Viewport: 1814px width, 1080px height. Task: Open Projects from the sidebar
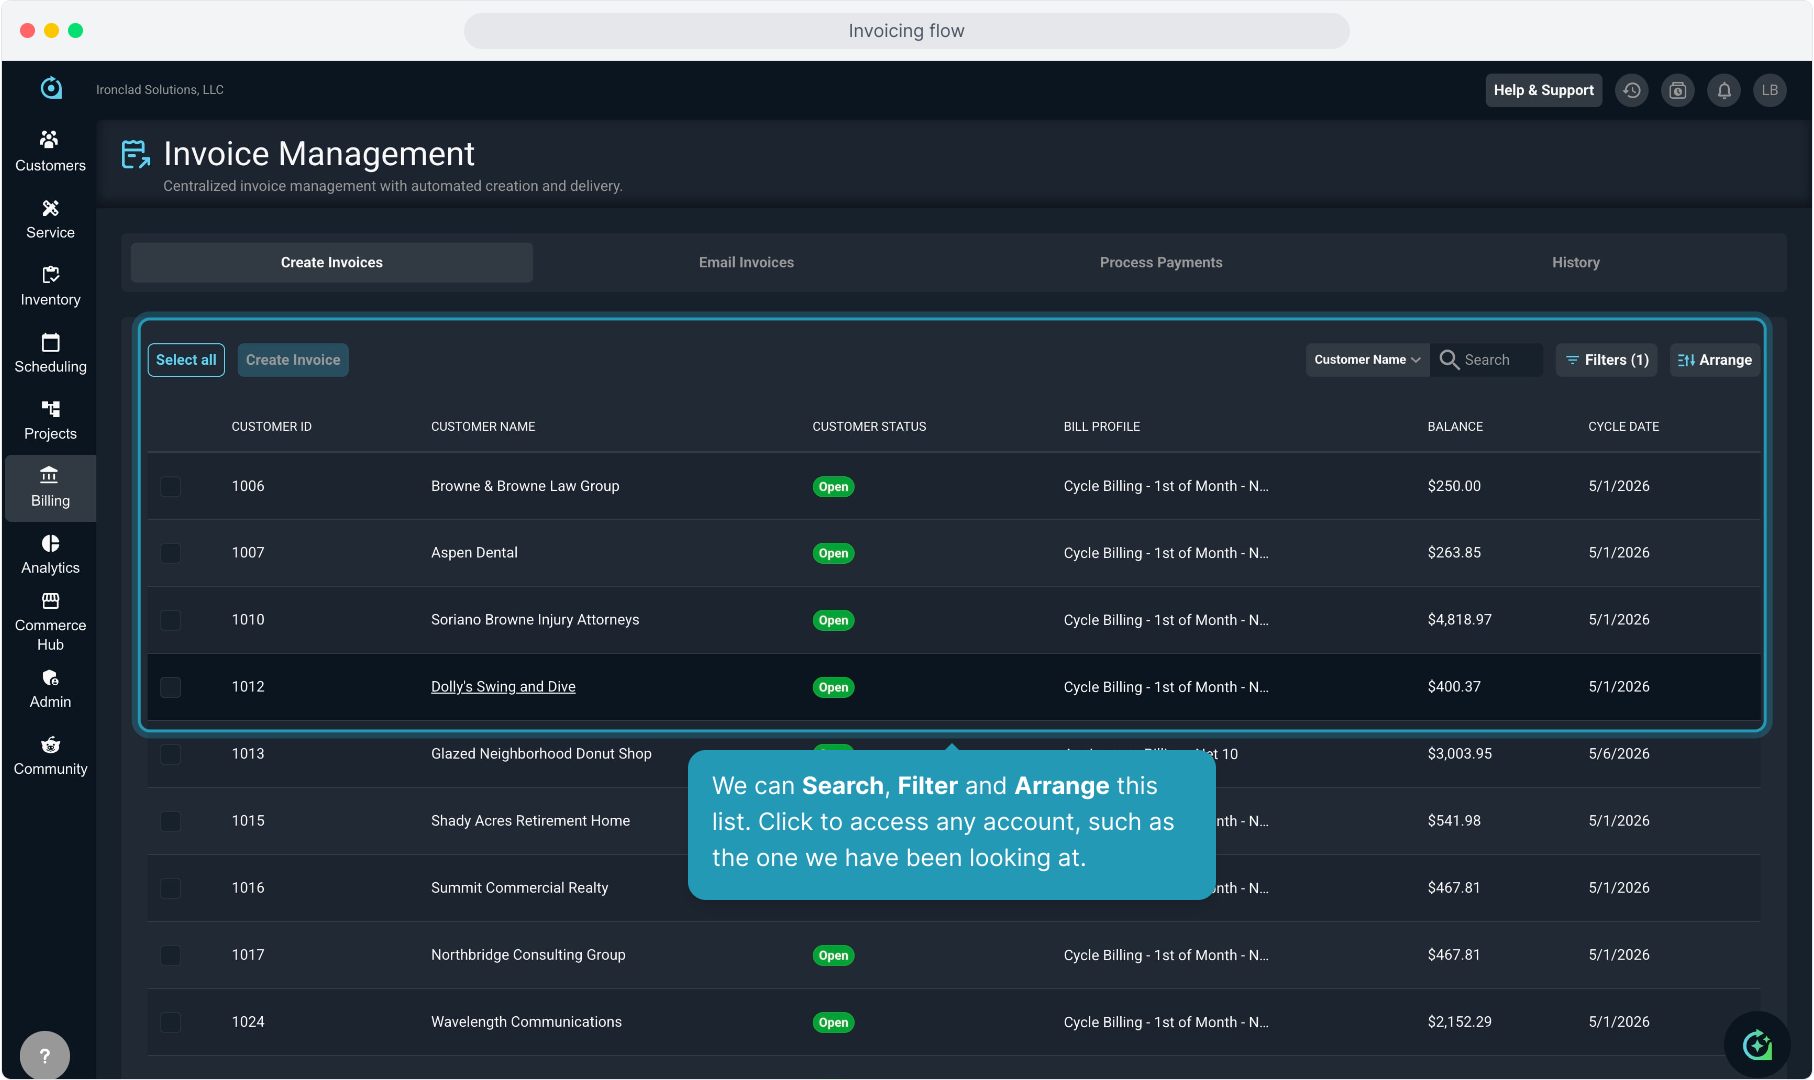[50, 420]
